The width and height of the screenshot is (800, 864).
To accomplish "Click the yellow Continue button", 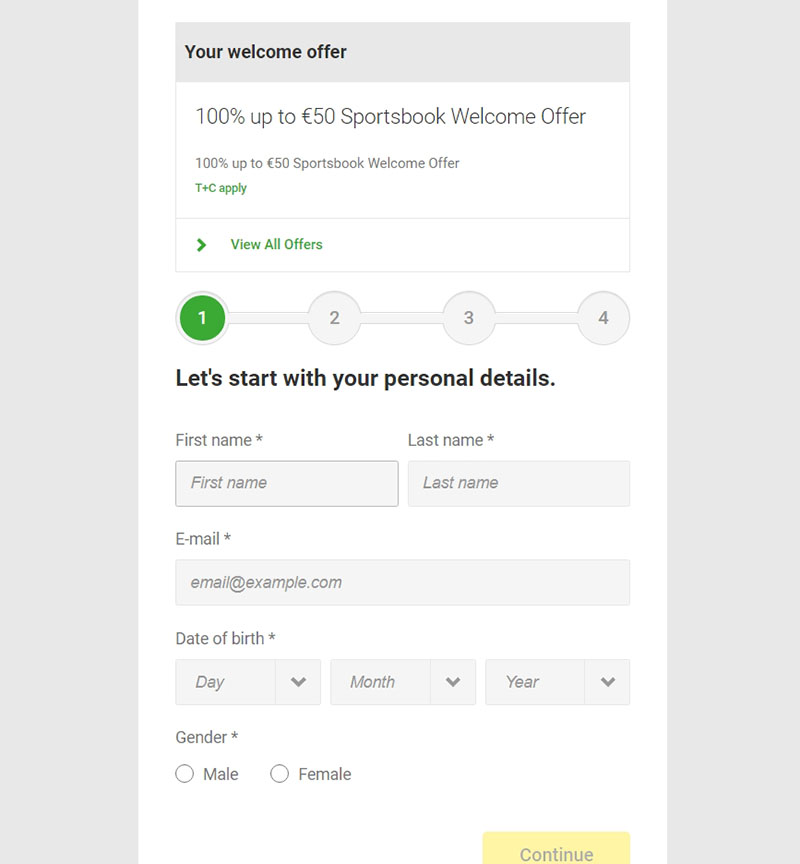I will [x=556, y=849].
